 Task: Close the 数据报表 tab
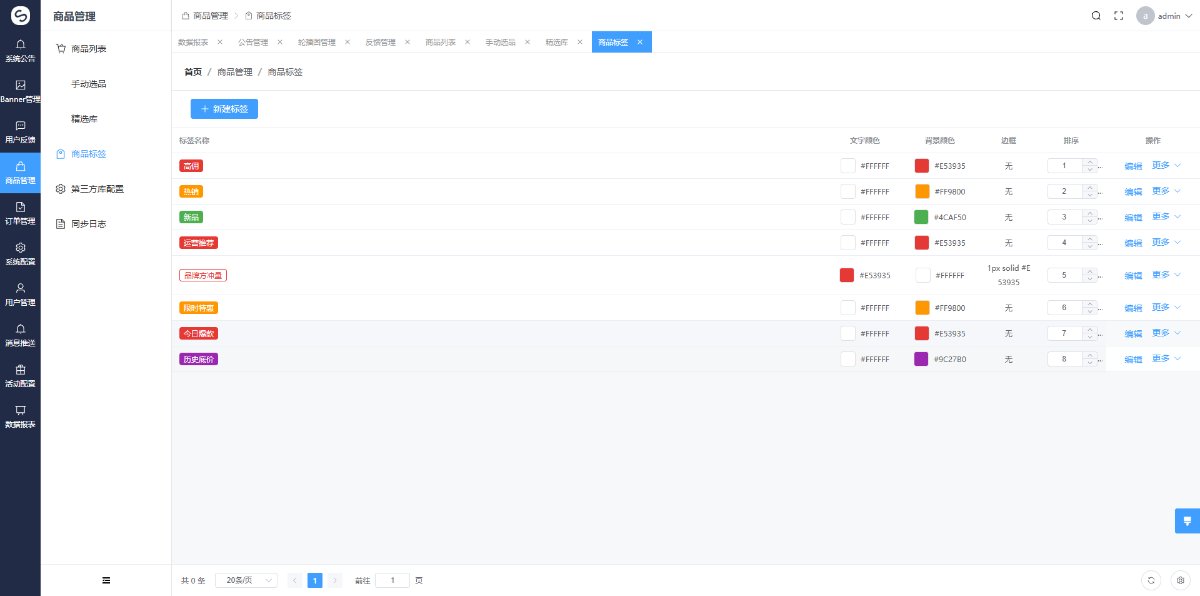coord(220,42)
